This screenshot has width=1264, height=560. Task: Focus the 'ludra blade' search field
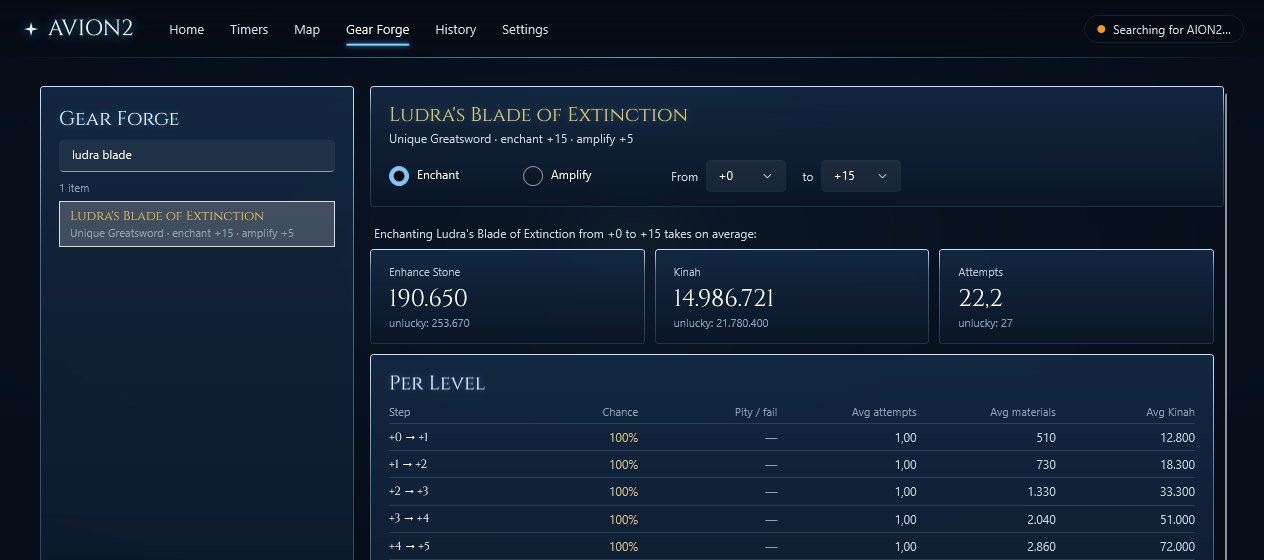tap(197, 156)
